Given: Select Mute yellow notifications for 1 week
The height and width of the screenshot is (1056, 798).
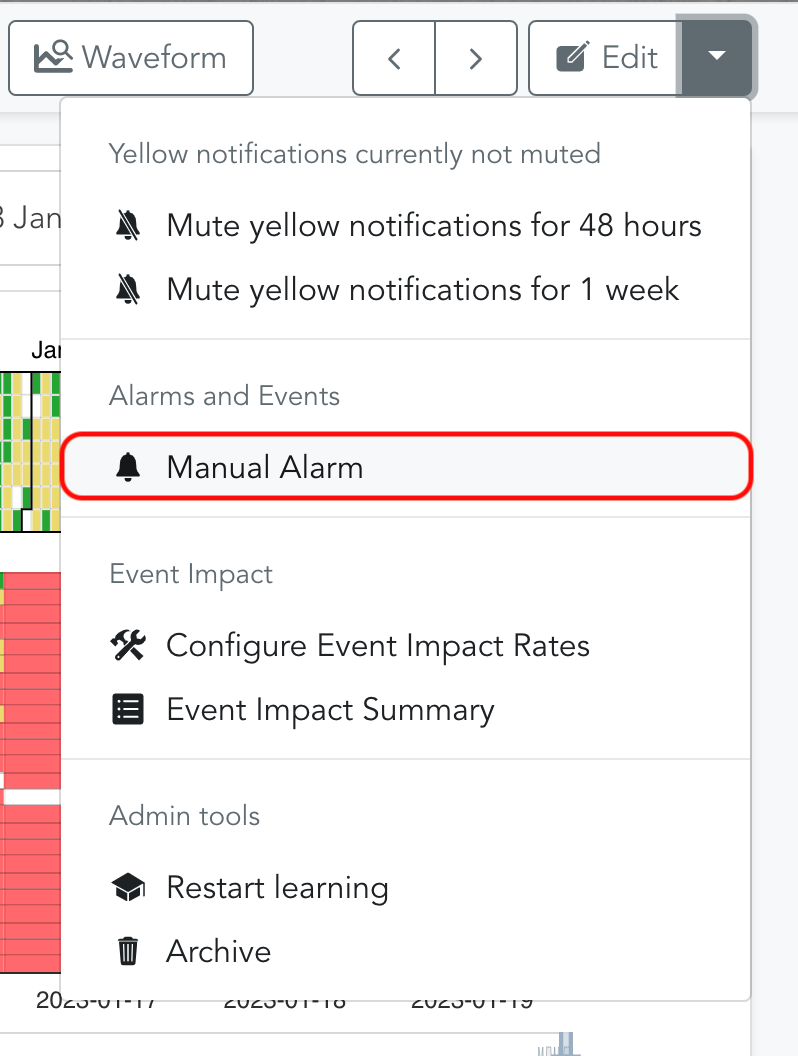Looking at the screenshot, I should (423, 290).
